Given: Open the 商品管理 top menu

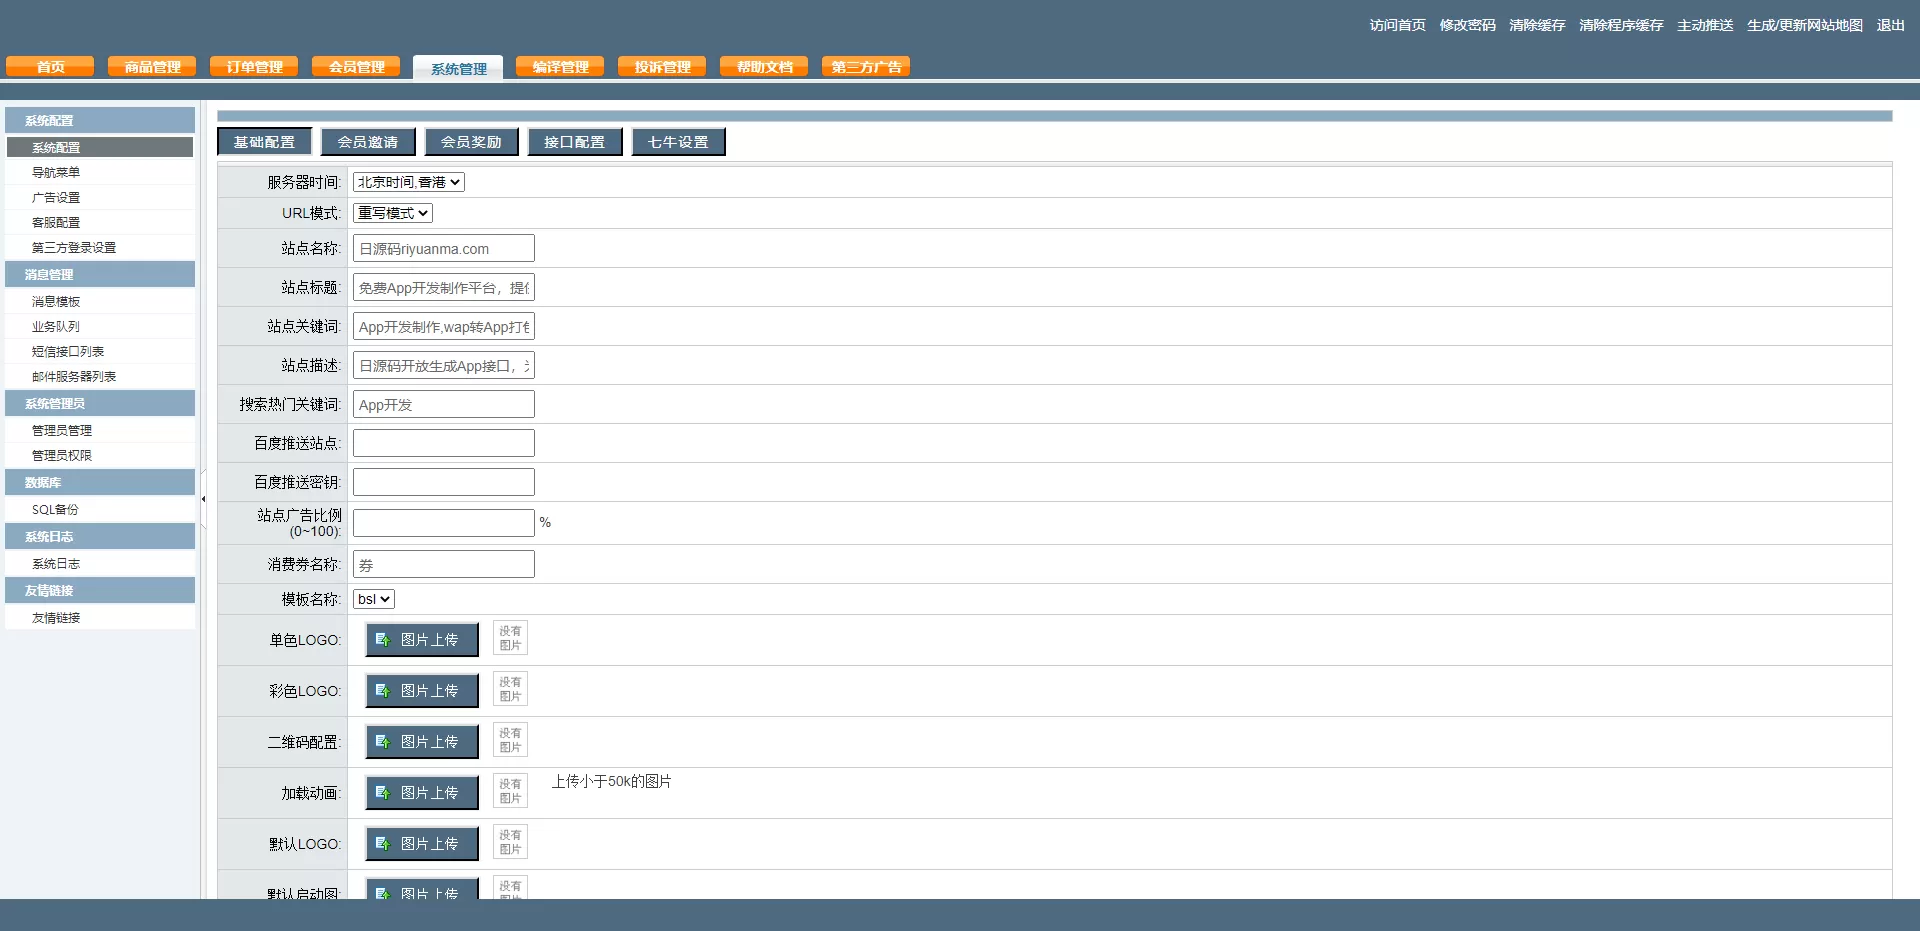Looking at the screenshot, I should pyautogui.click(x=152, y=67).
